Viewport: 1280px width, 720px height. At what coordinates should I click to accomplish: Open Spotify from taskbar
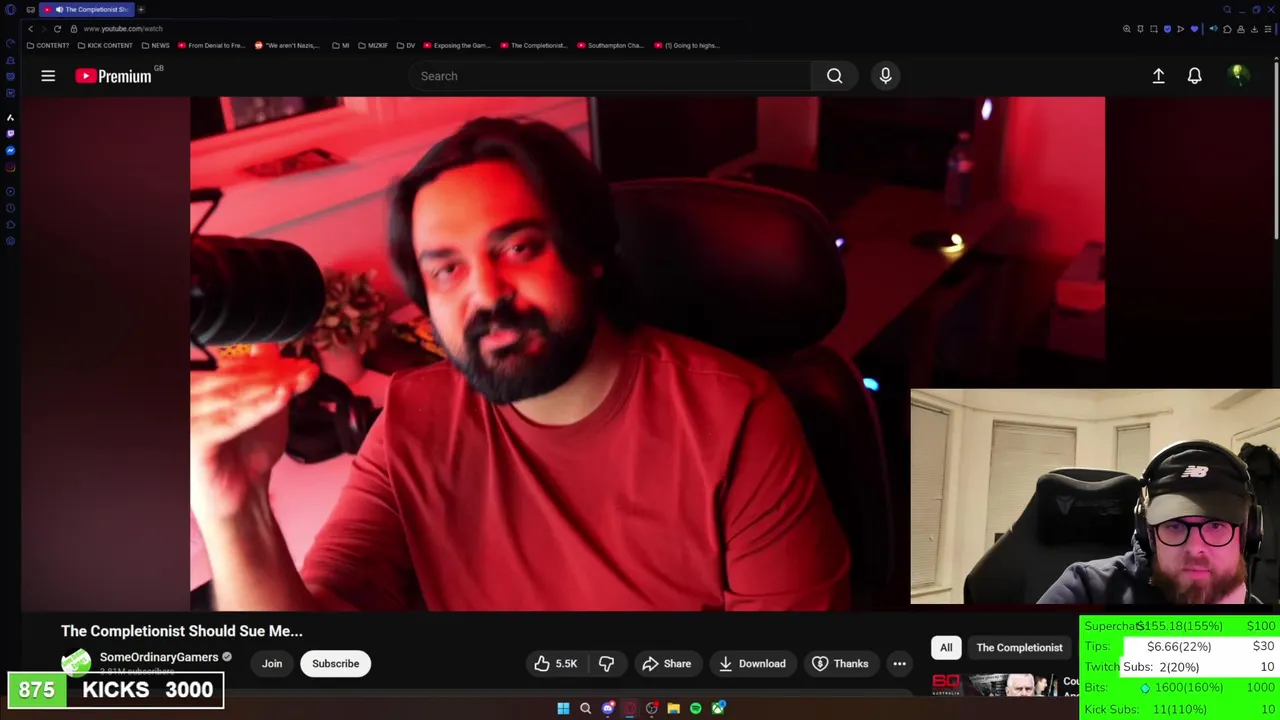click(695, 709)
